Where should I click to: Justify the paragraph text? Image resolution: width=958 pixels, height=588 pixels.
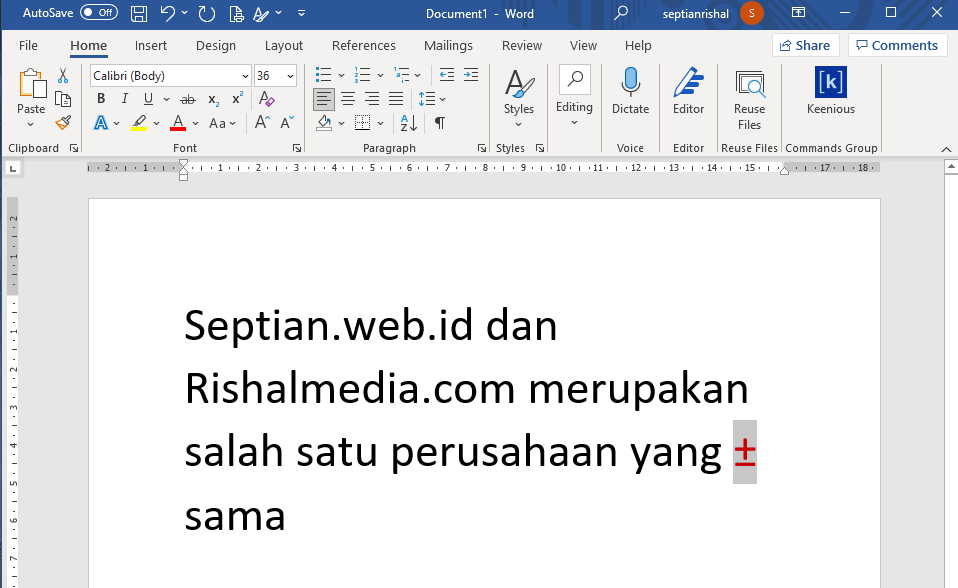pyautogui.click(x=396, y=99)
